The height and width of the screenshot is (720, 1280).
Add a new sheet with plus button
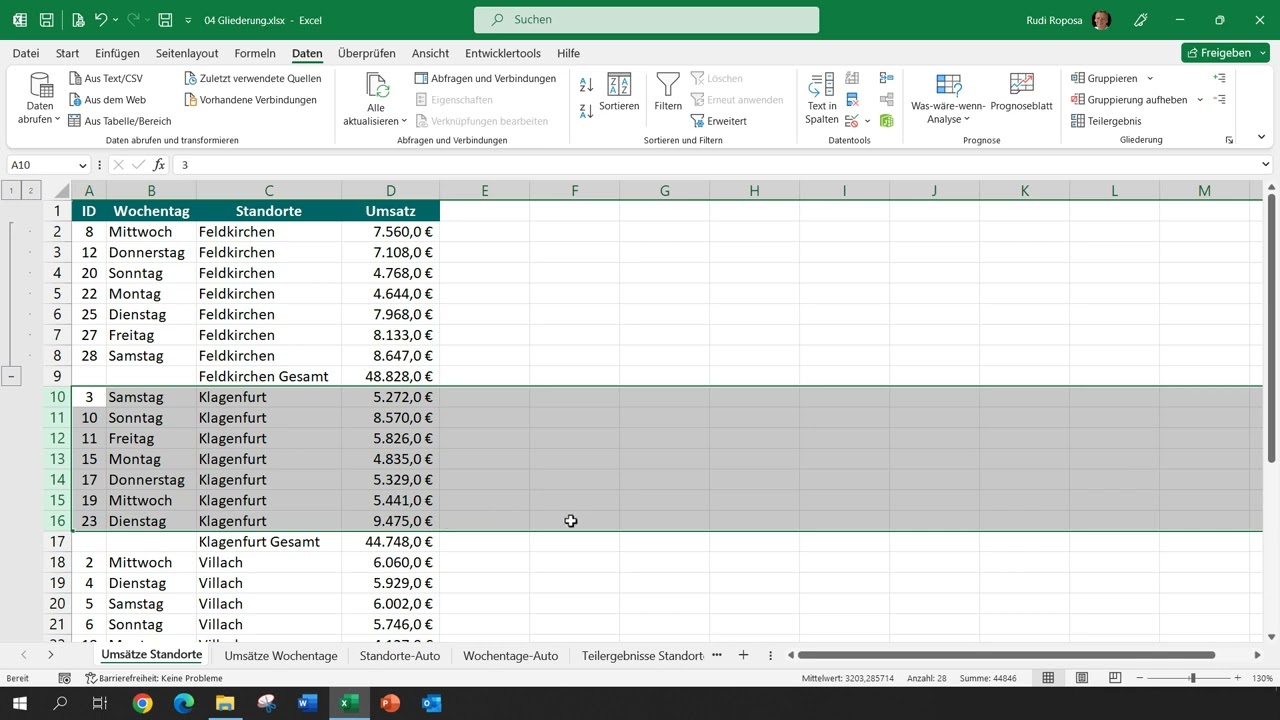coord(743,655)
